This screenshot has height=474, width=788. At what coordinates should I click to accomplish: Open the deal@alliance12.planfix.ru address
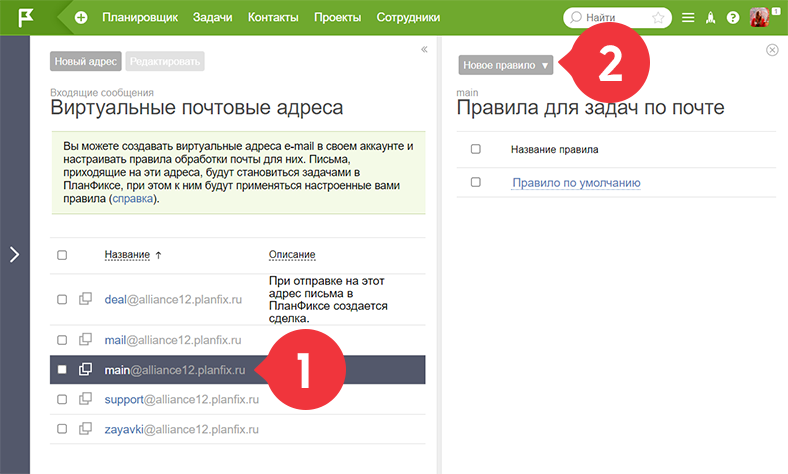173,300
